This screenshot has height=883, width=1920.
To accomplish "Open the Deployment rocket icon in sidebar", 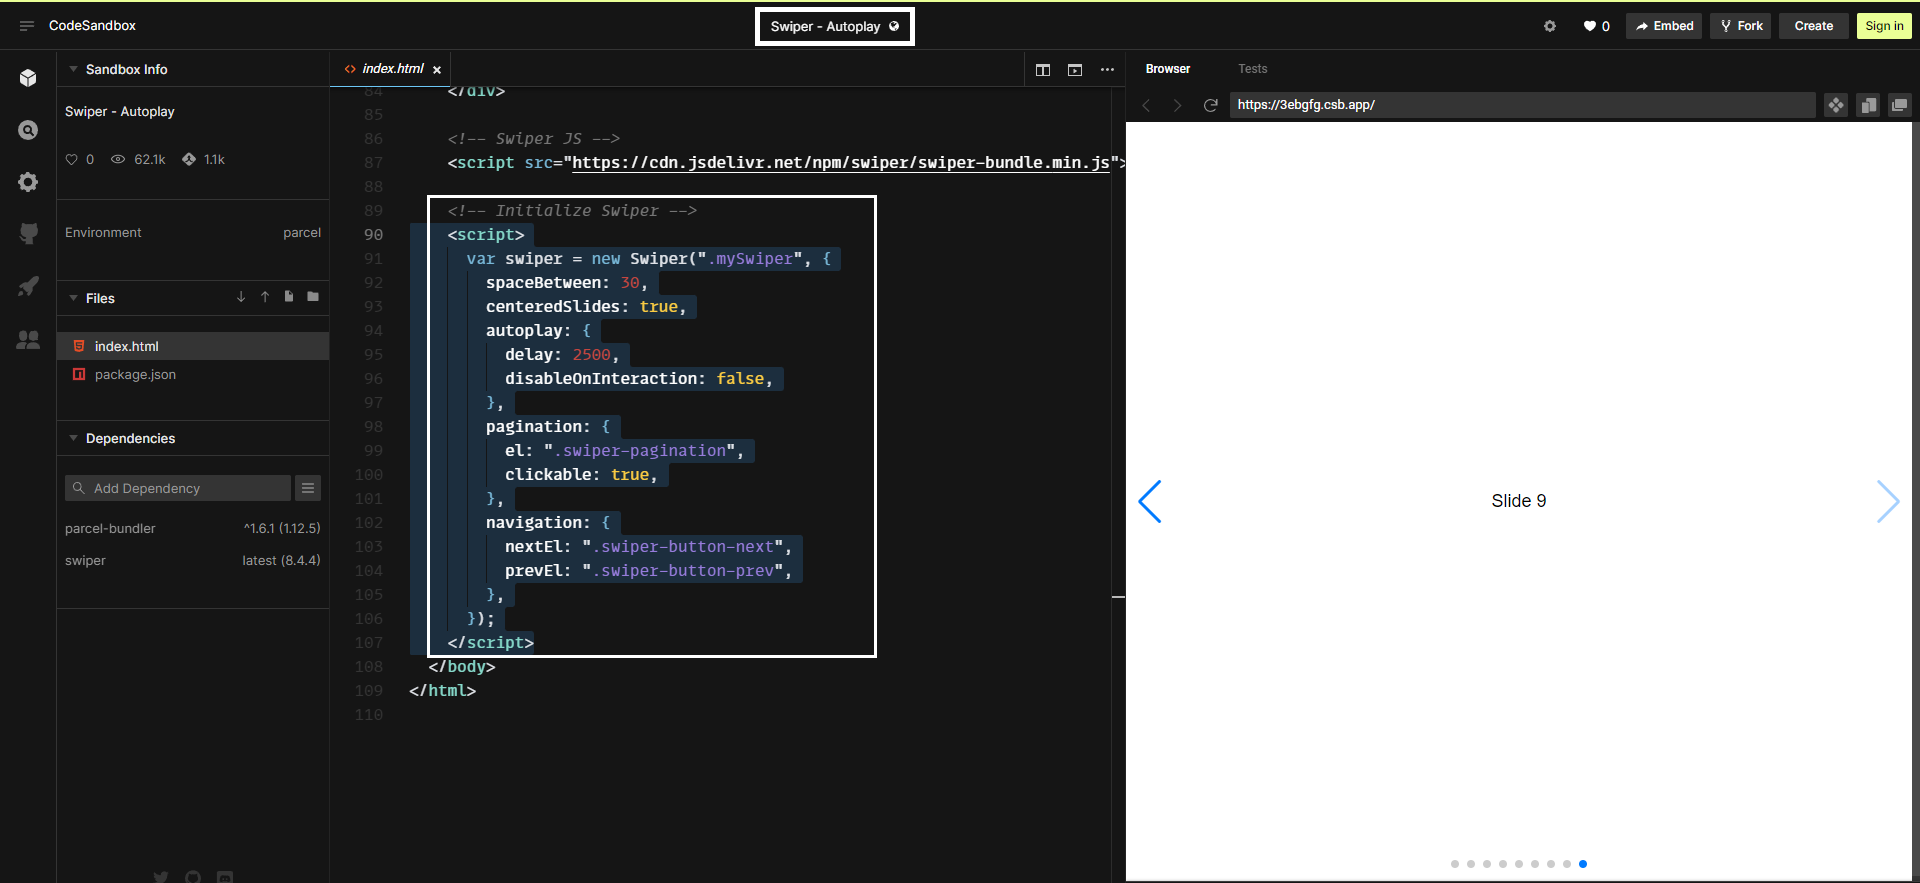I will click(28, 286).
